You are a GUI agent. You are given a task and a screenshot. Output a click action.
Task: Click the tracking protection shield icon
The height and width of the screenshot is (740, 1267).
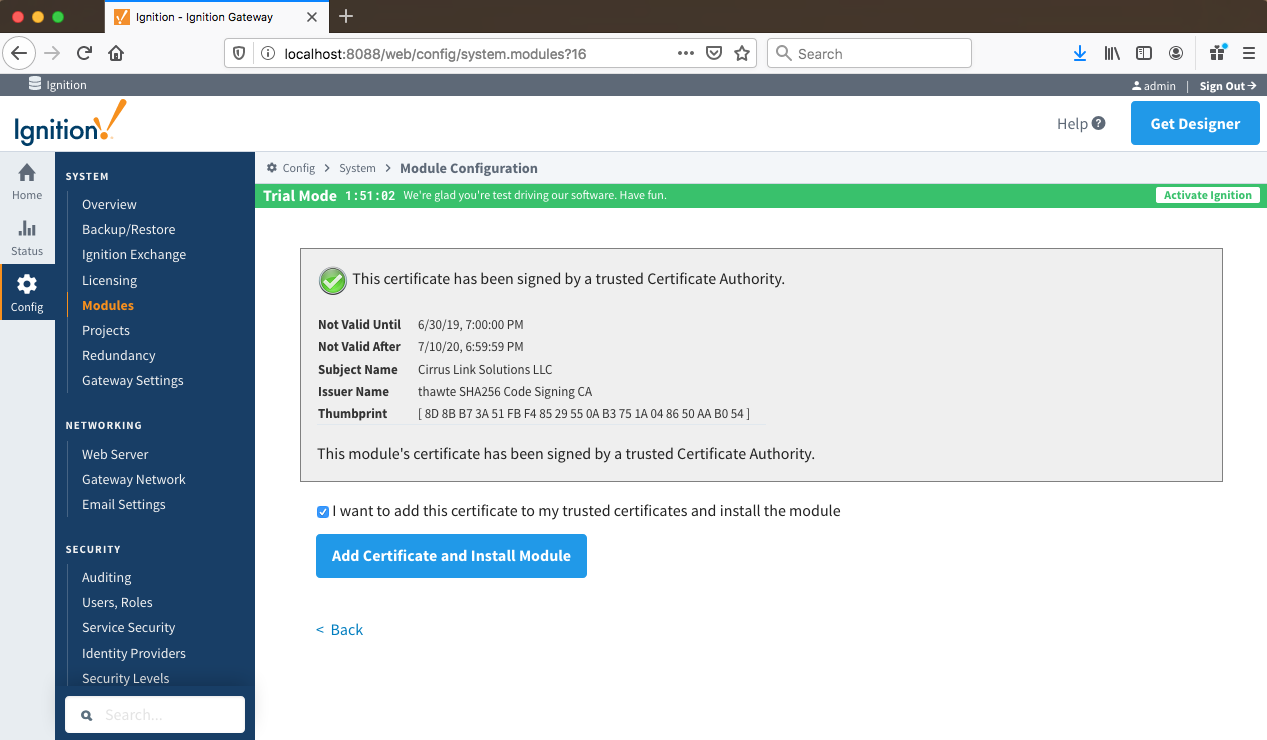point(238,54)
